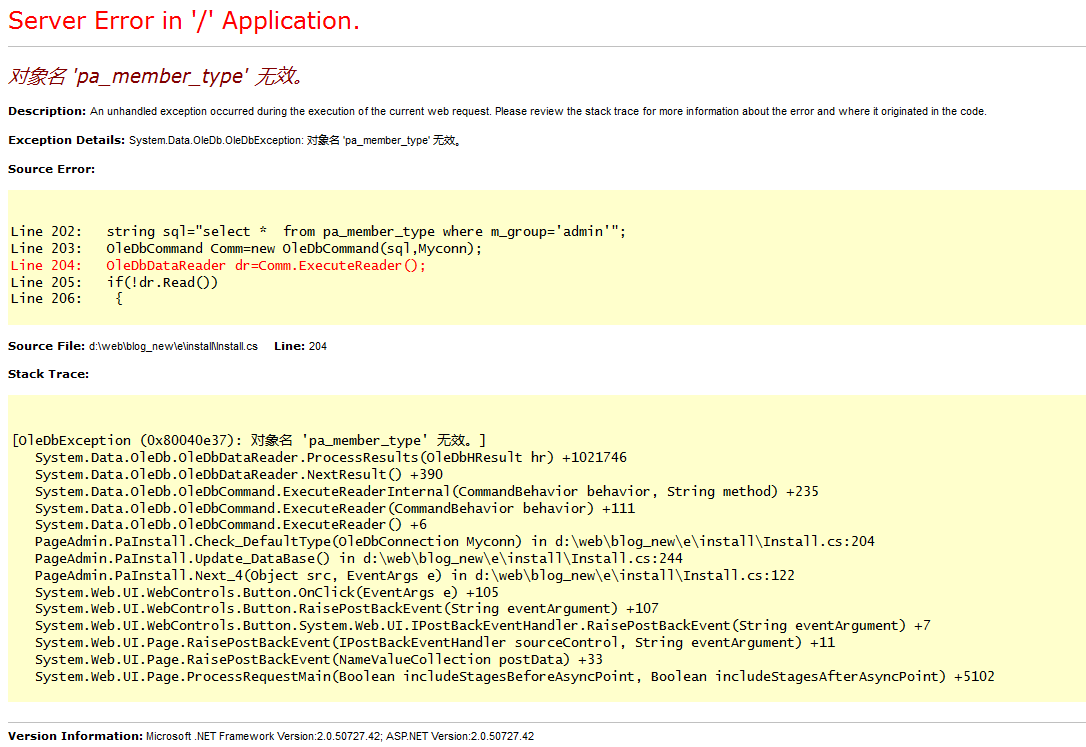Click the 'Source File:' label
This screenshot has width=1086, height=747.
coord(46,346)
